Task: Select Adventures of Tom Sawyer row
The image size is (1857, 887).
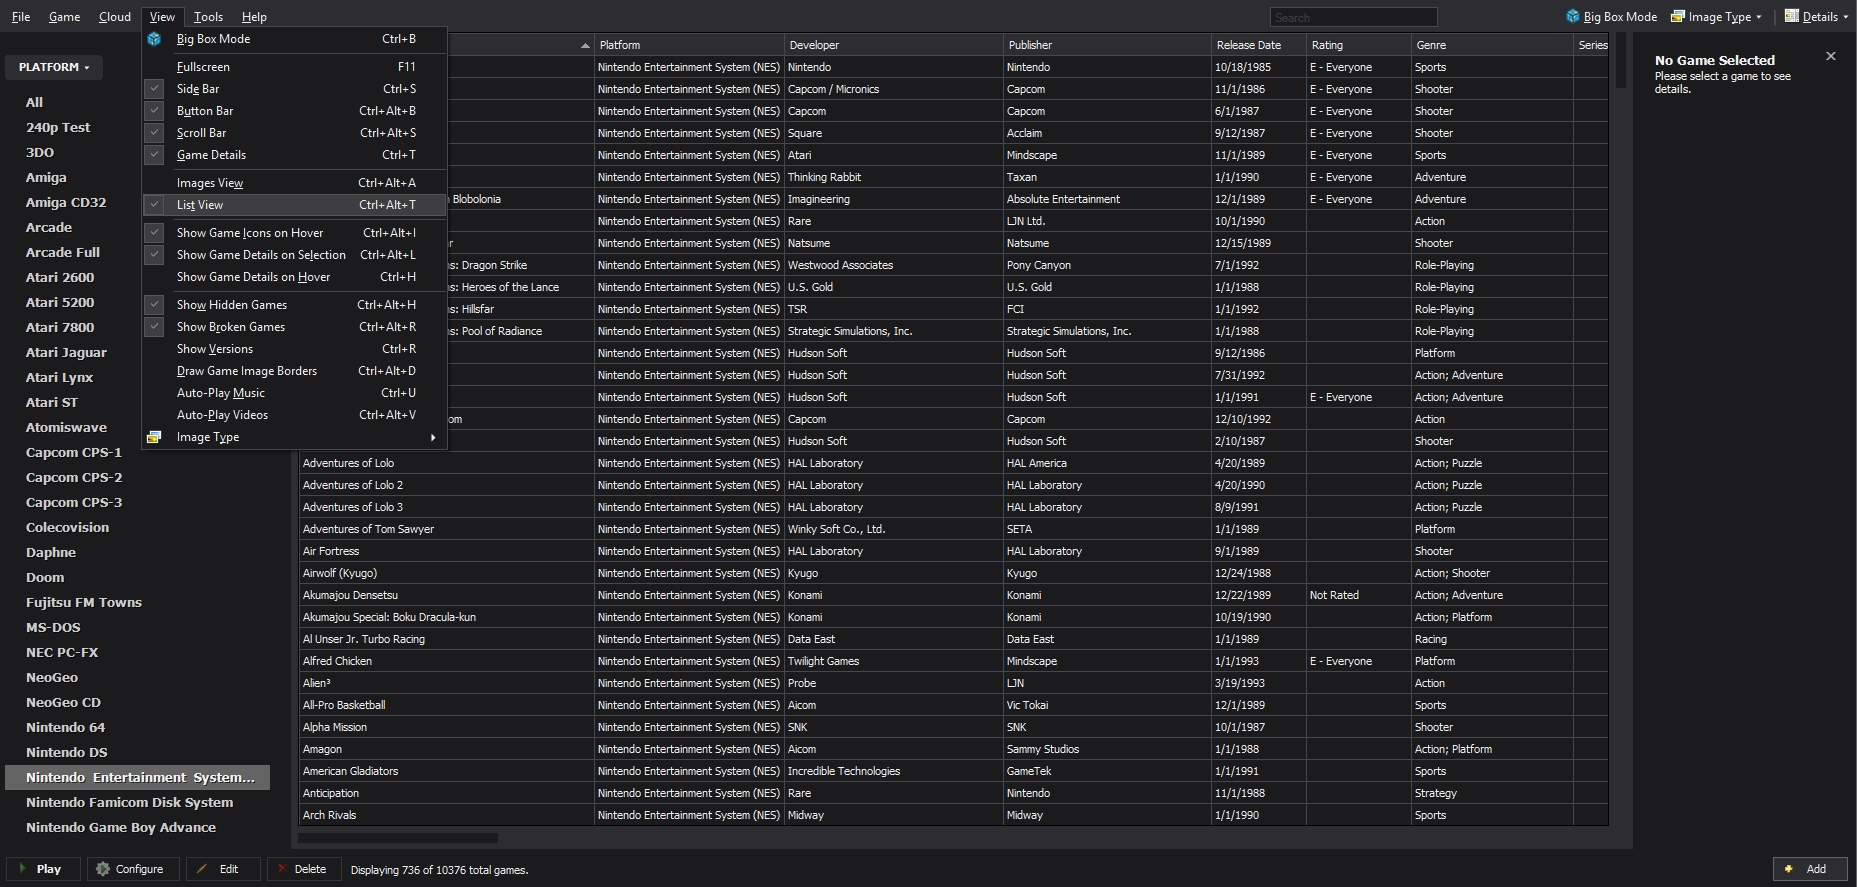Action: coord(954,529)
